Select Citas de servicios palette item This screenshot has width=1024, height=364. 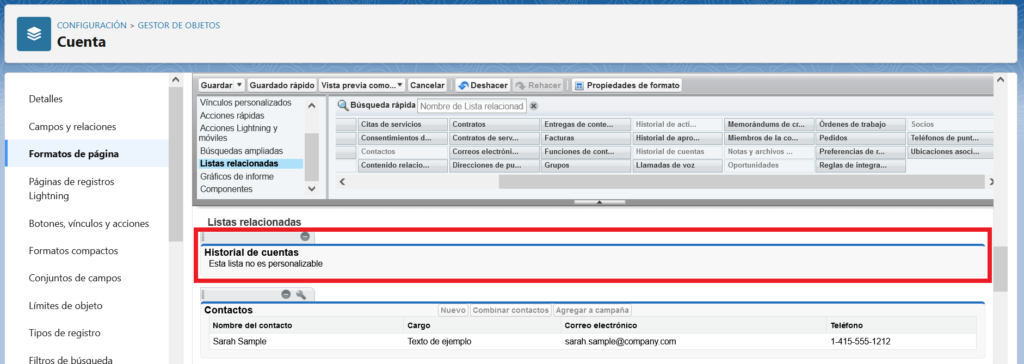click(402, 124)
